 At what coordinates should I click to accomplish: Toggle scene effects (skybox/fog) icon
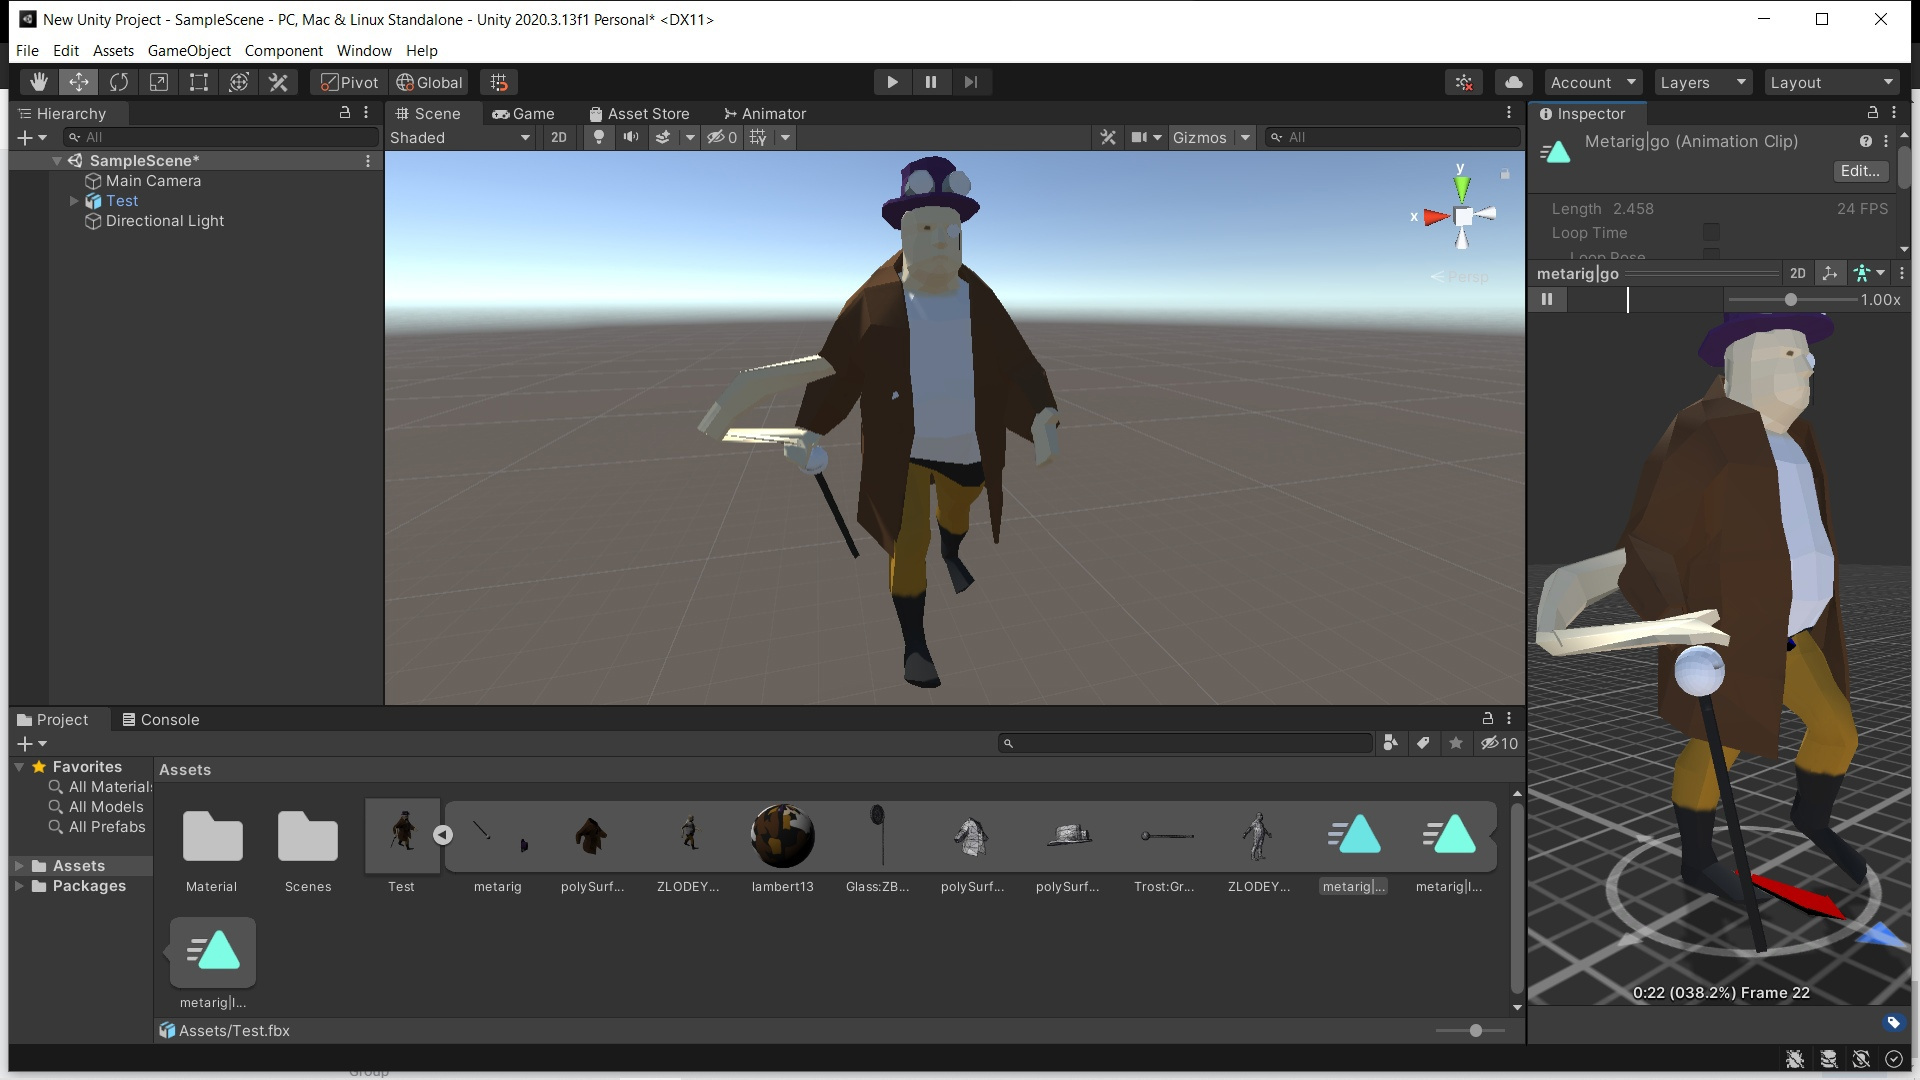click(x=662, y=137)
